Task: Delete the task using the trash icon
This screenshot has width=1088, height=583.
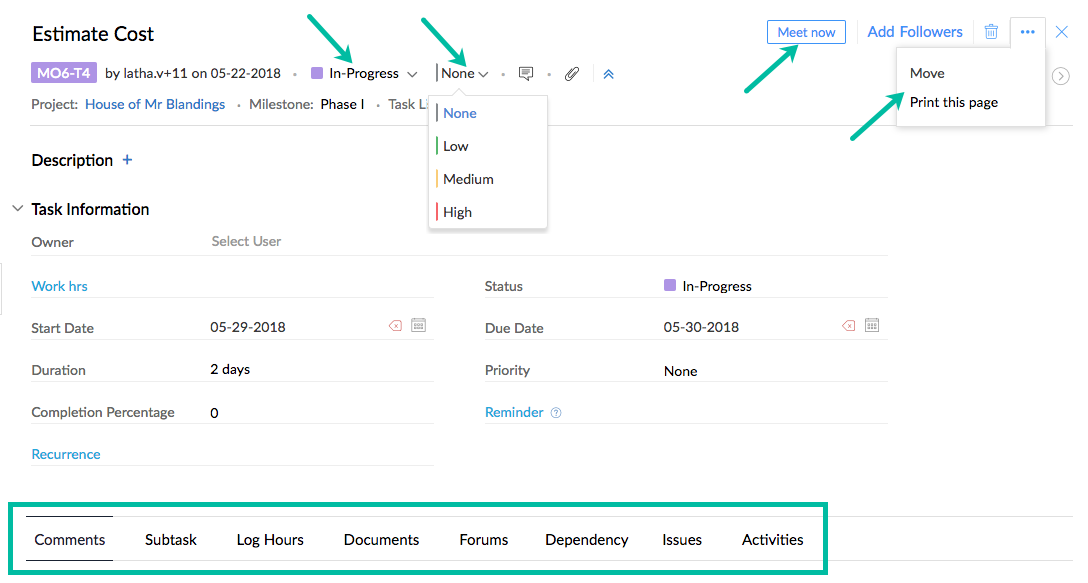Action: [x=991, y=32]
